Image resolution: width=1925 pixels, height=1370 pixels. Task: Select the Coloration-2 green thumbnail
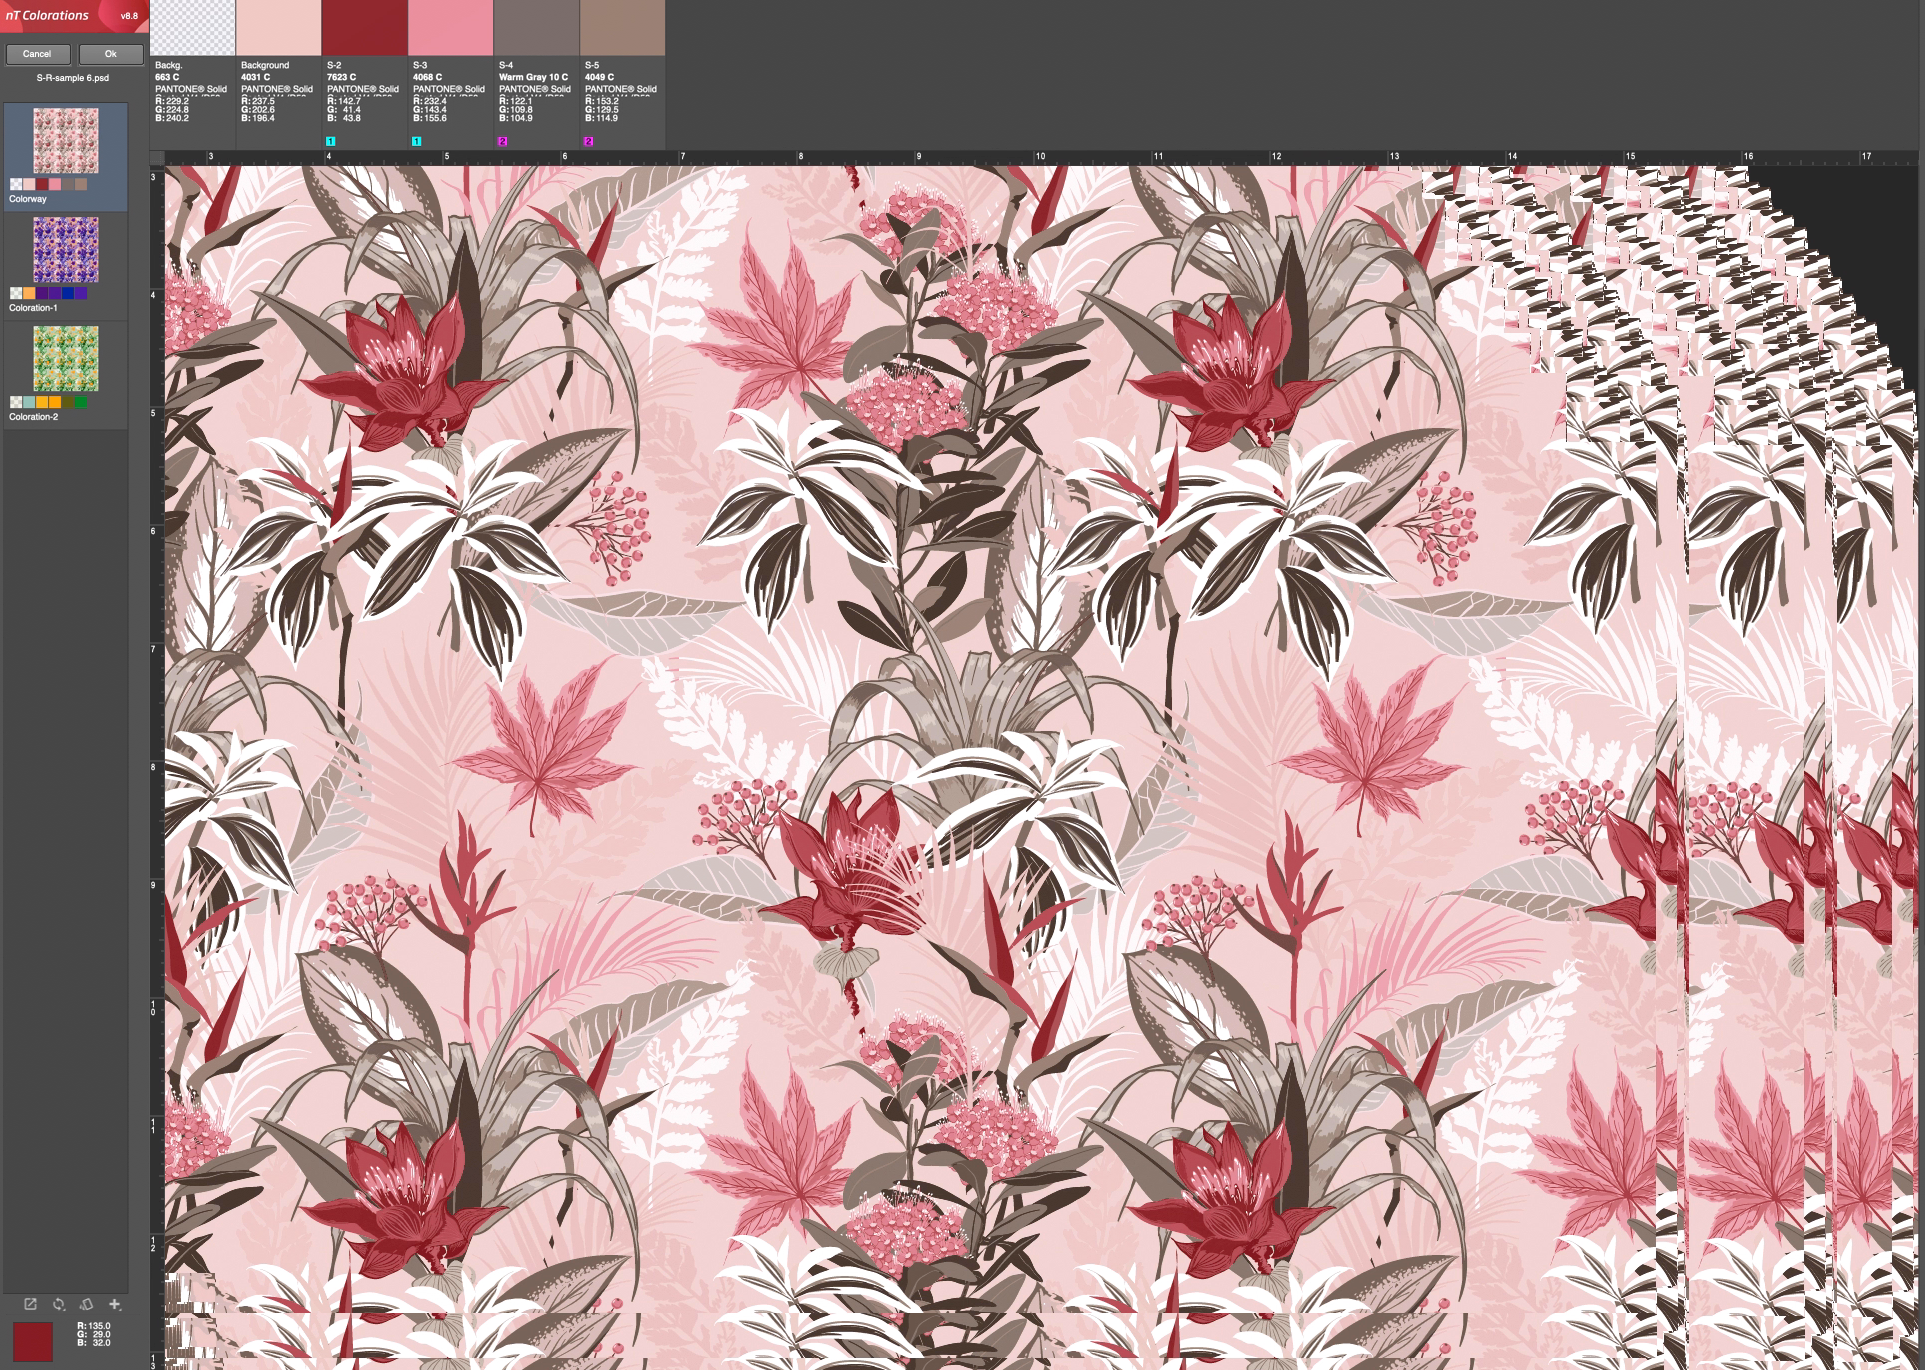[66, 359]
